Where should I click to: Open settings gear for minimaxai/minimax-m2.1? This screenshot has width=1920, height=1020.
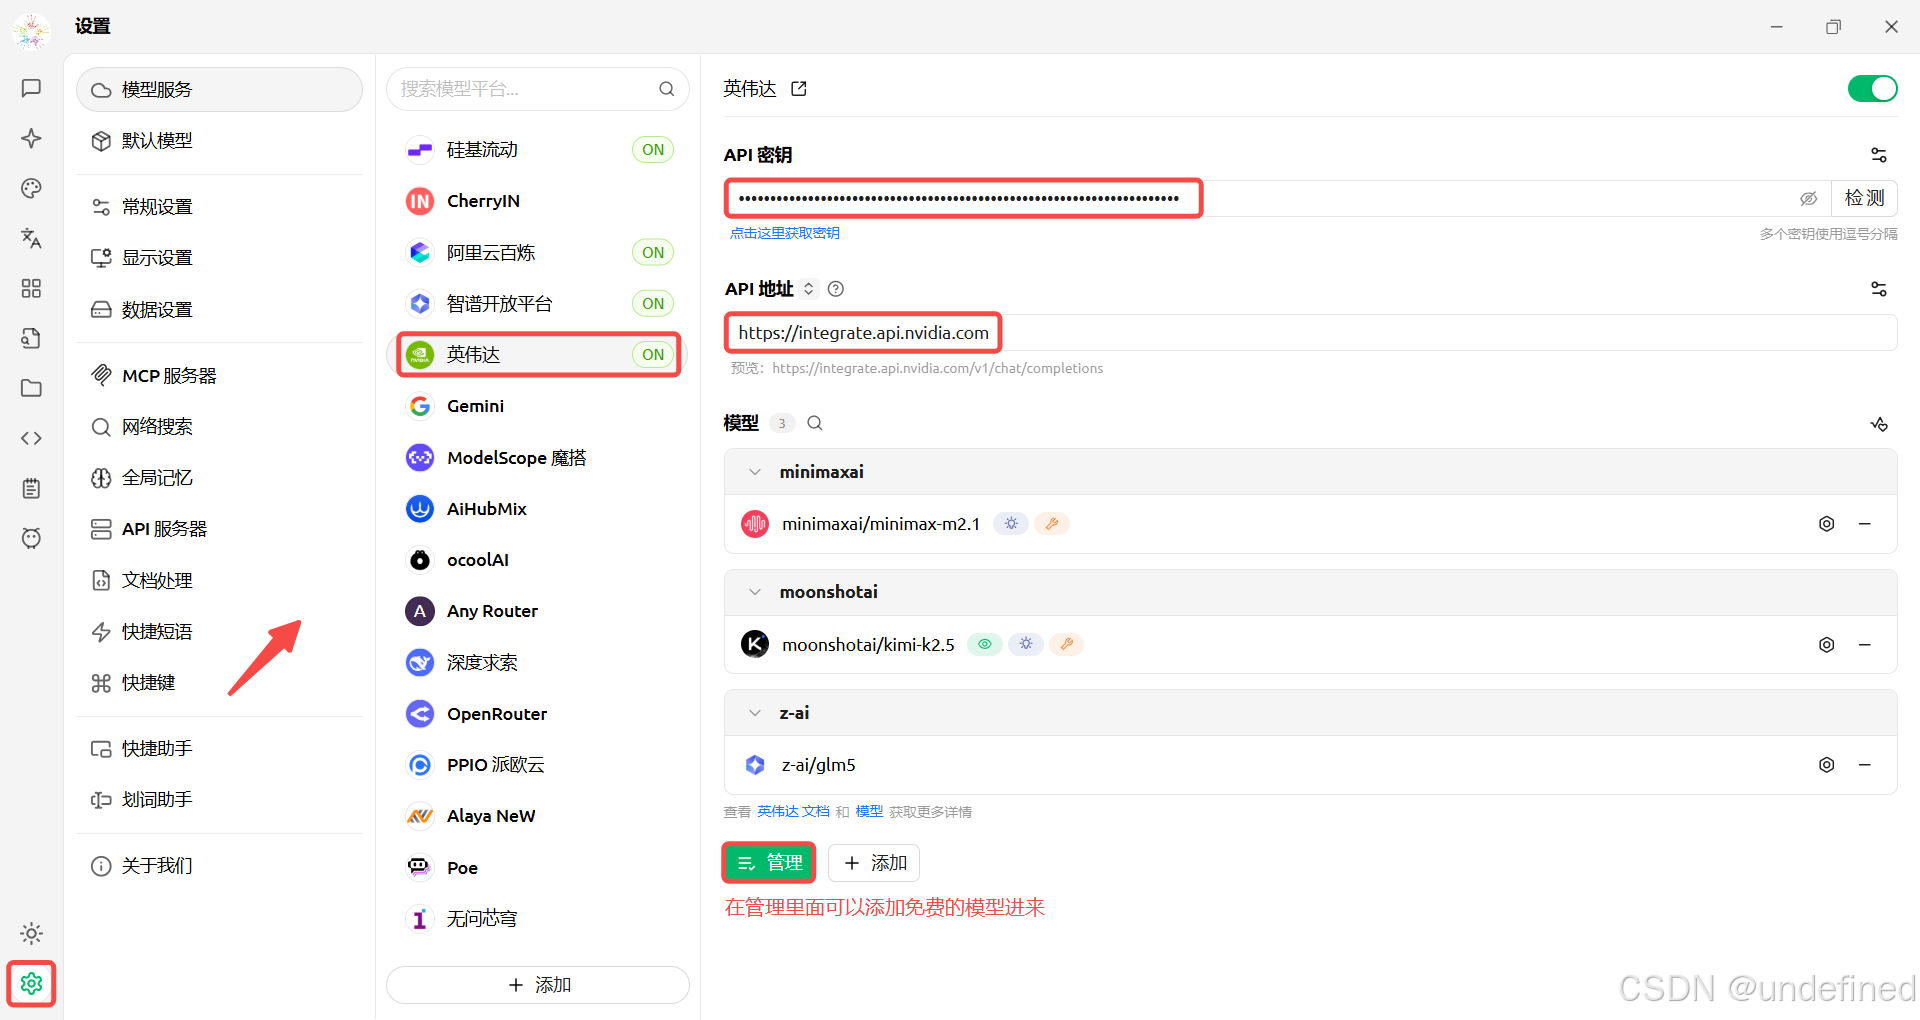(x=1826, y=524)
